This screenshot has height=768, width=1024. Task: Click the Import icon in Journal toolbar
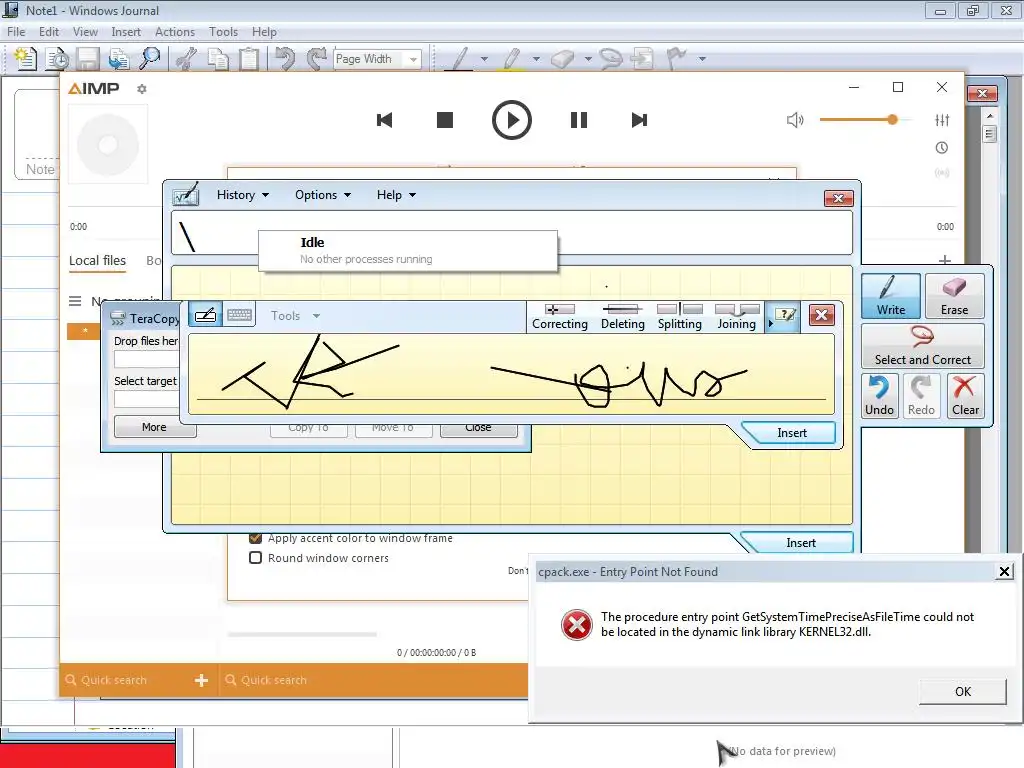119,59
